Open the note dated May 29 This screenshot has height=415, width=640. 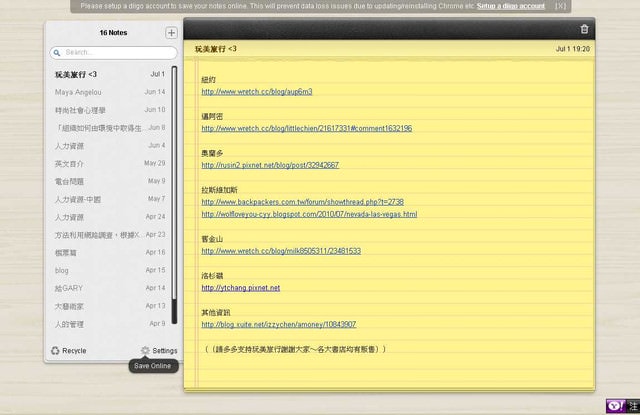(110, 164)
